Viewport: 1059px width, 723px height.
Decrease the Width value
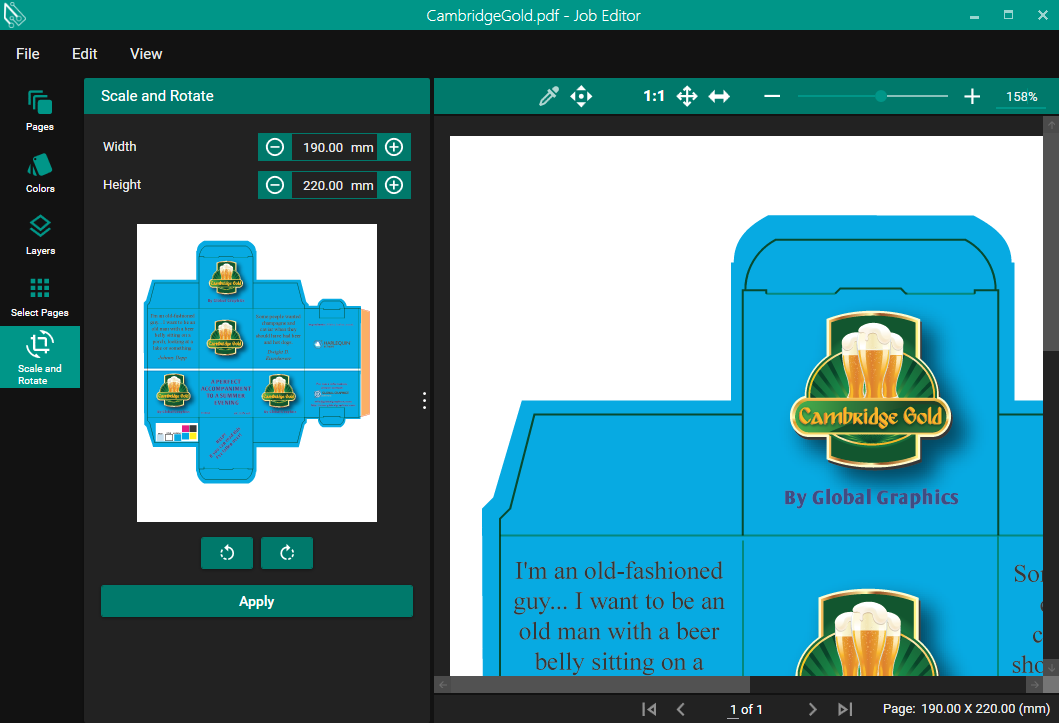click(x=275, y=147)
